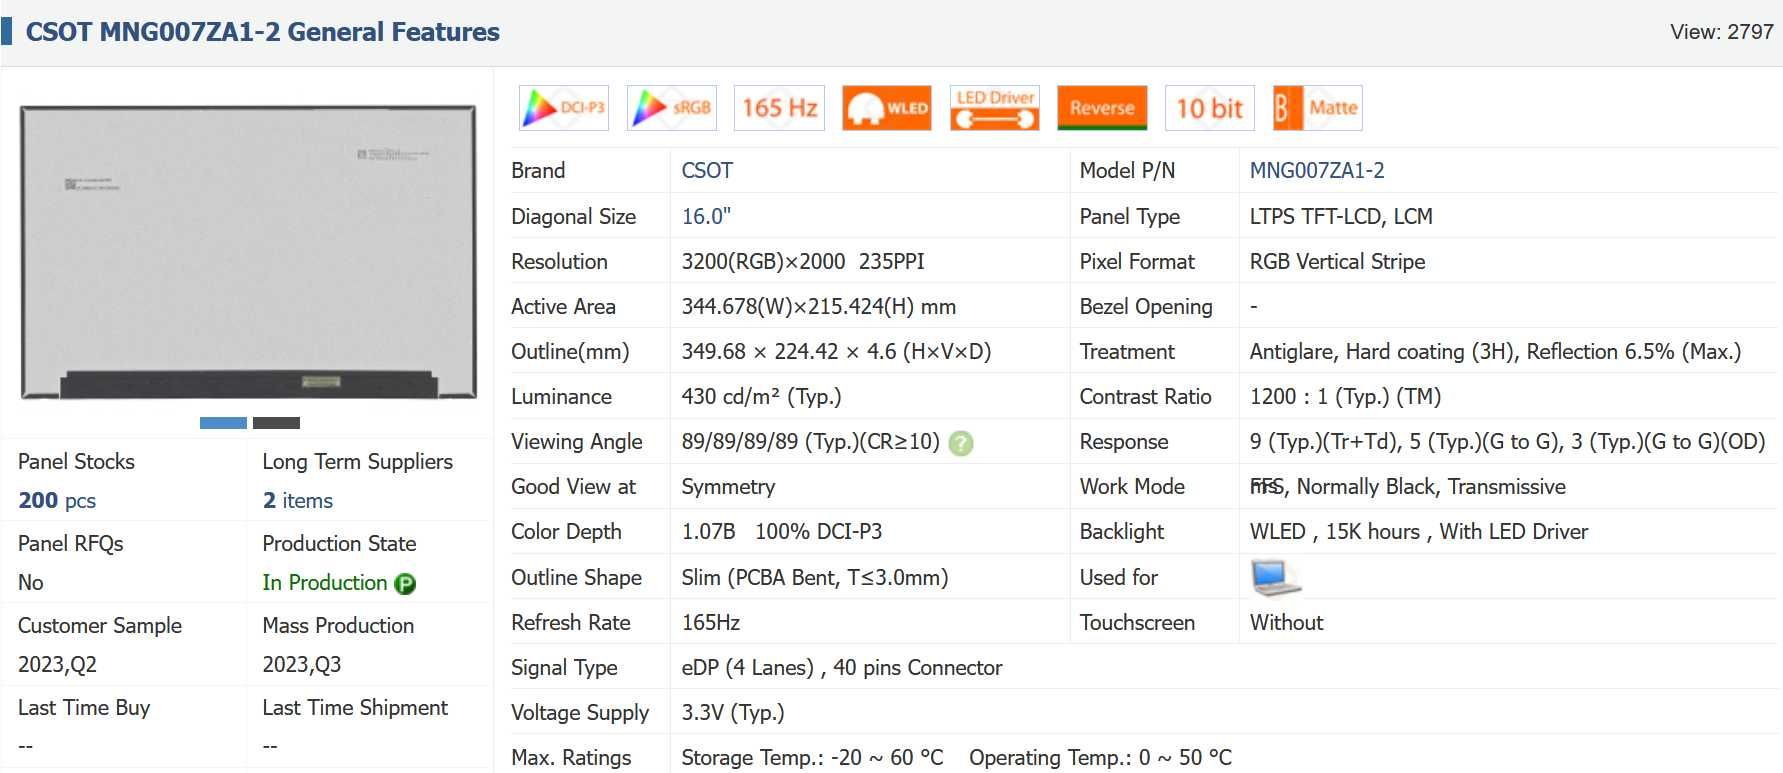Click the Last Time Shipment label
Viewport: 1783px width, 773px height.
pos(355,708)
